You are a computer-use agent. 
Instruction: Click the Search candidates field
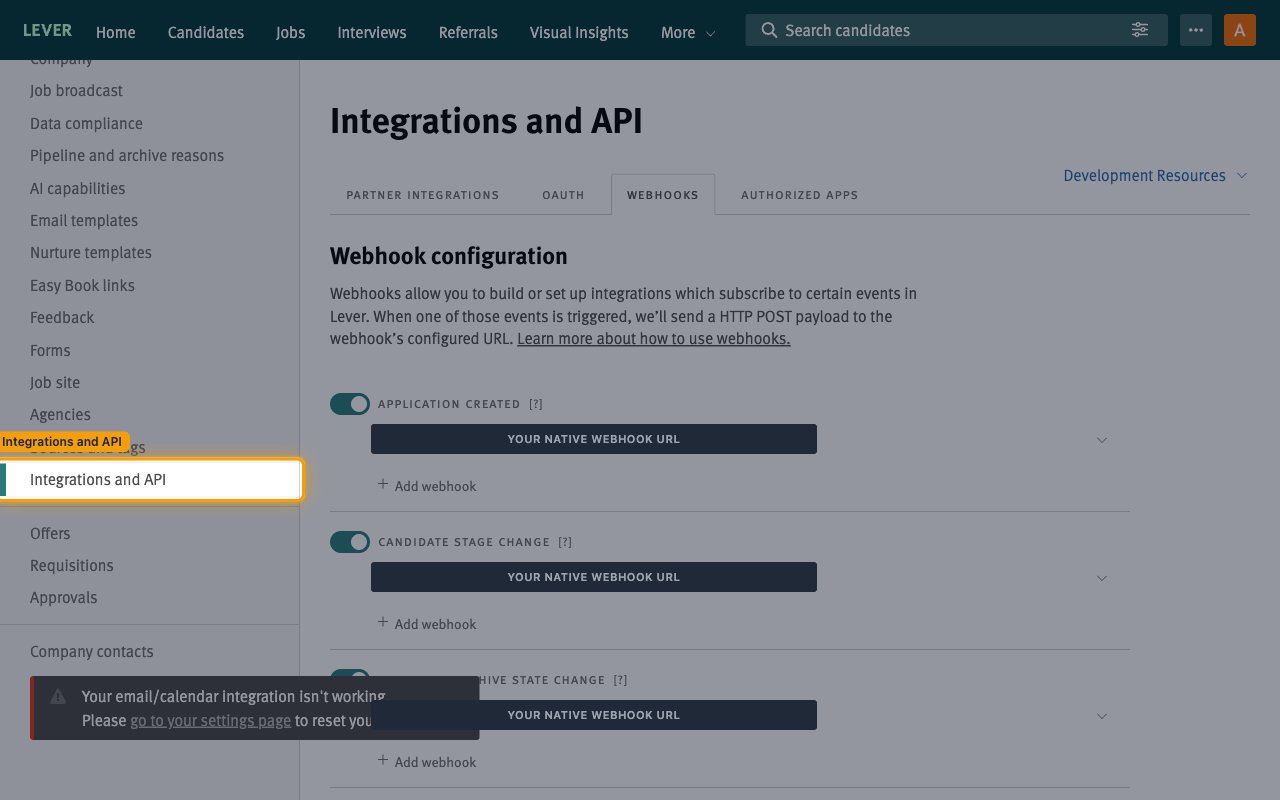click(956, 30)
